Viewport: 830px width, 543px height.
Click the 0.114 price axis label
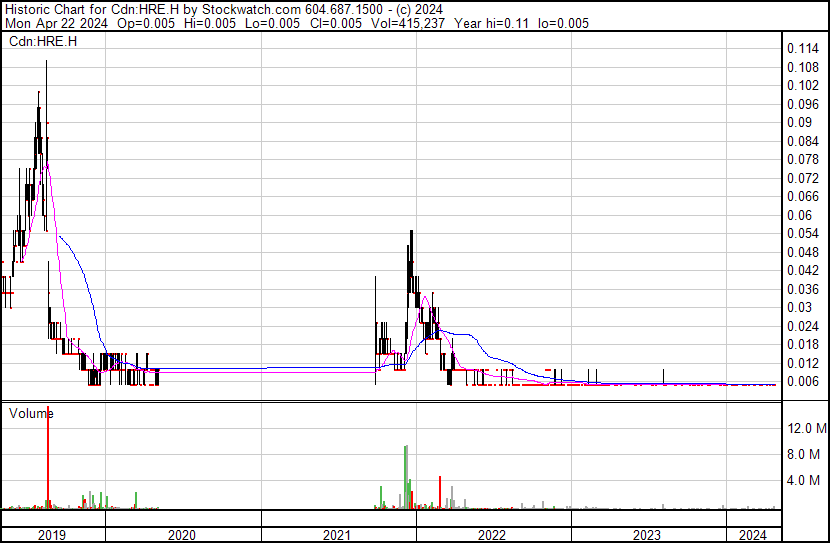point(802,48)
